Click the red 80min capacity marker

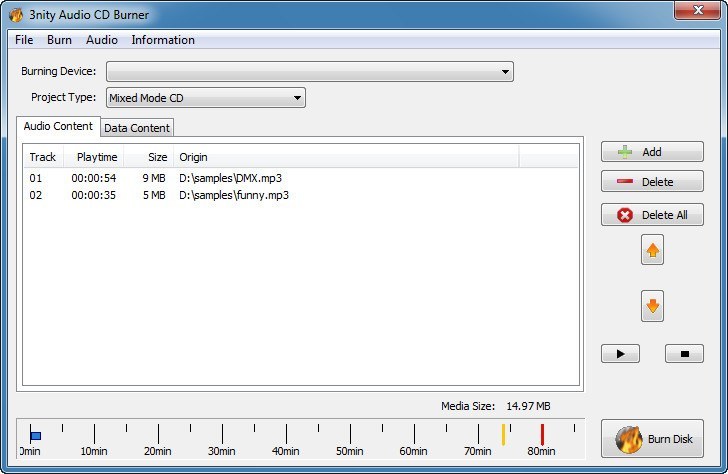click(x=542, y=435)
